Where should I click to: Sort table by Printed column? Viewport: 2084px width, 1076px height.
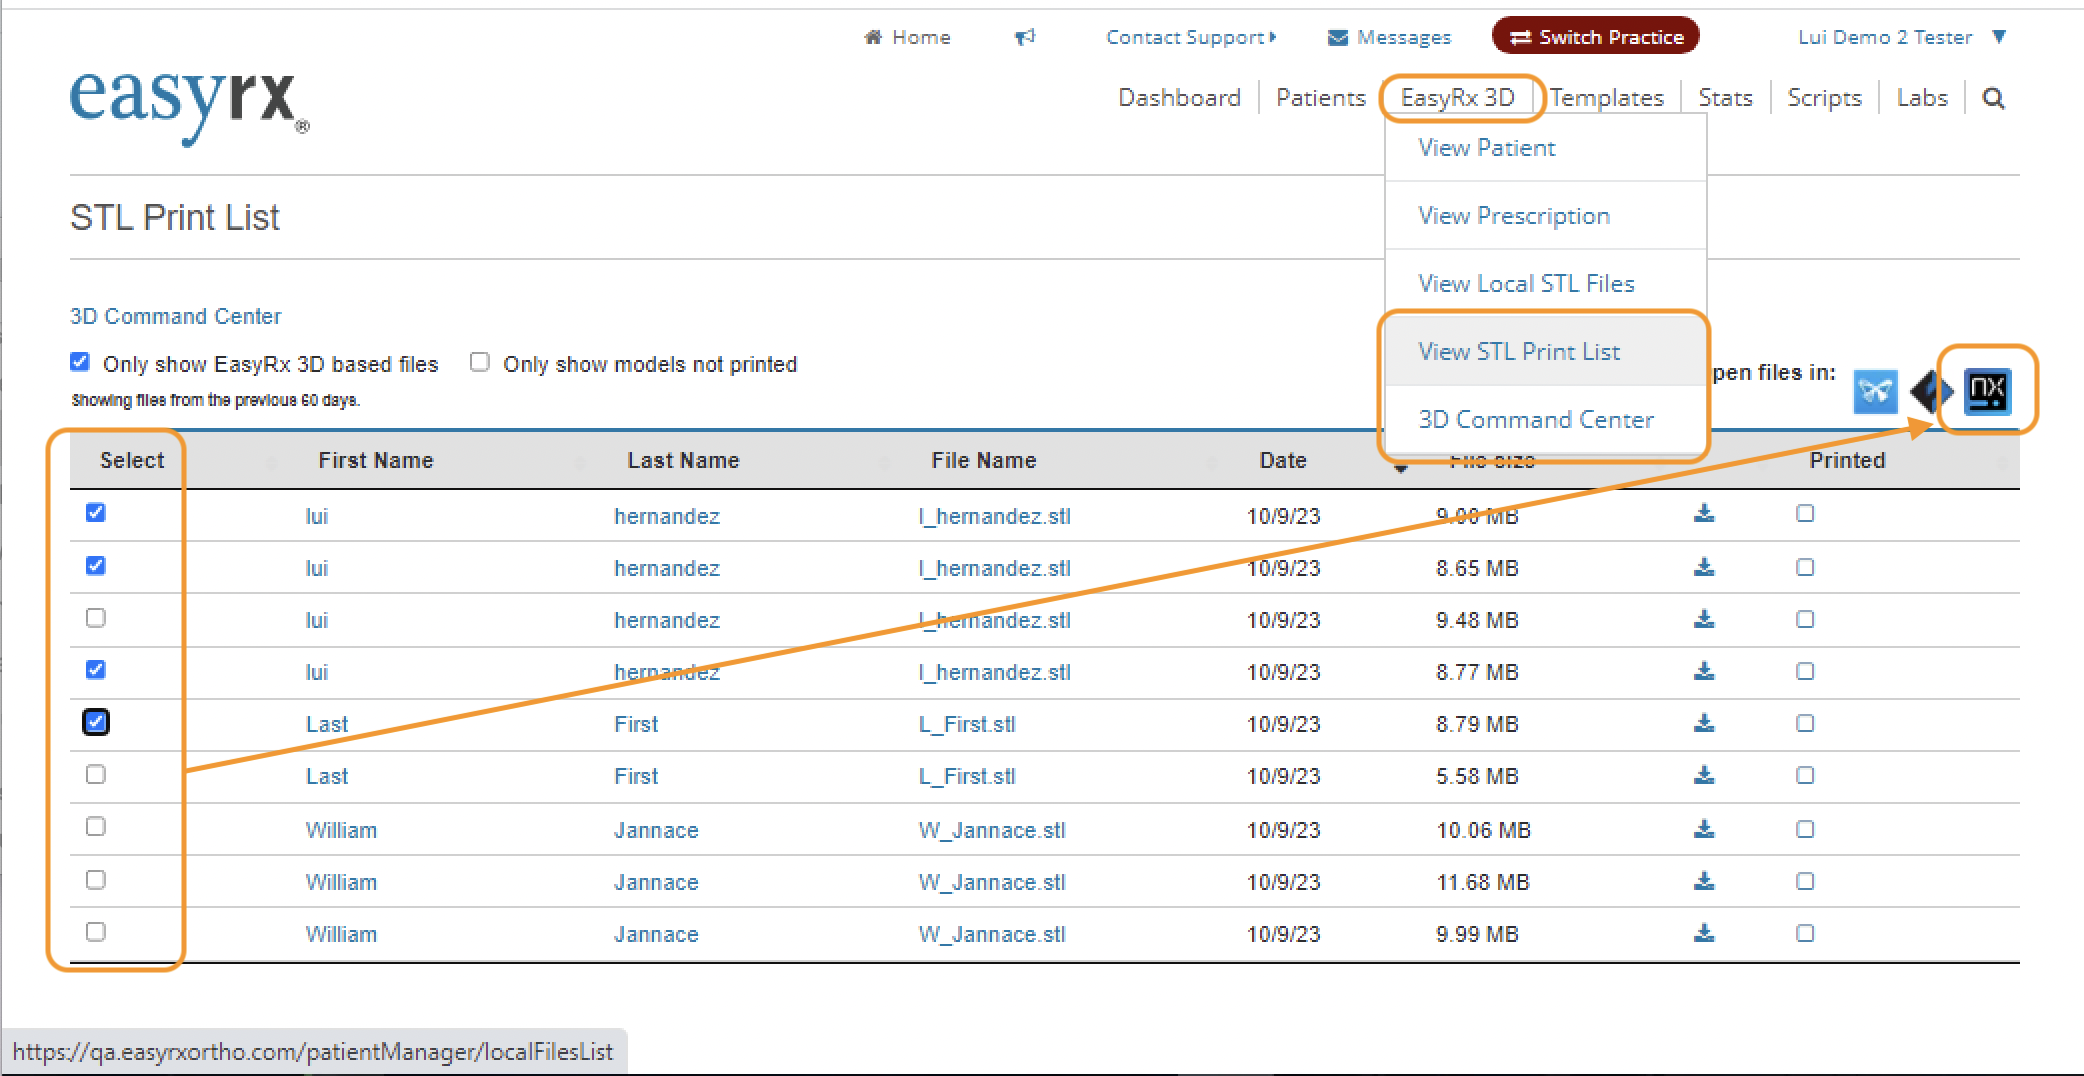point(1847,460)
